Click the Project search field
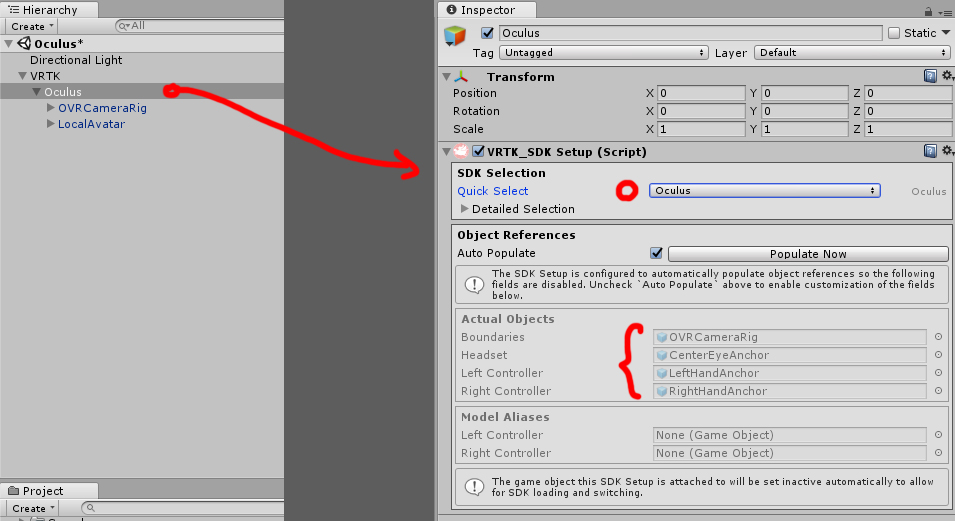This screenshot has width=955, height=521. (x=183, y=508)
